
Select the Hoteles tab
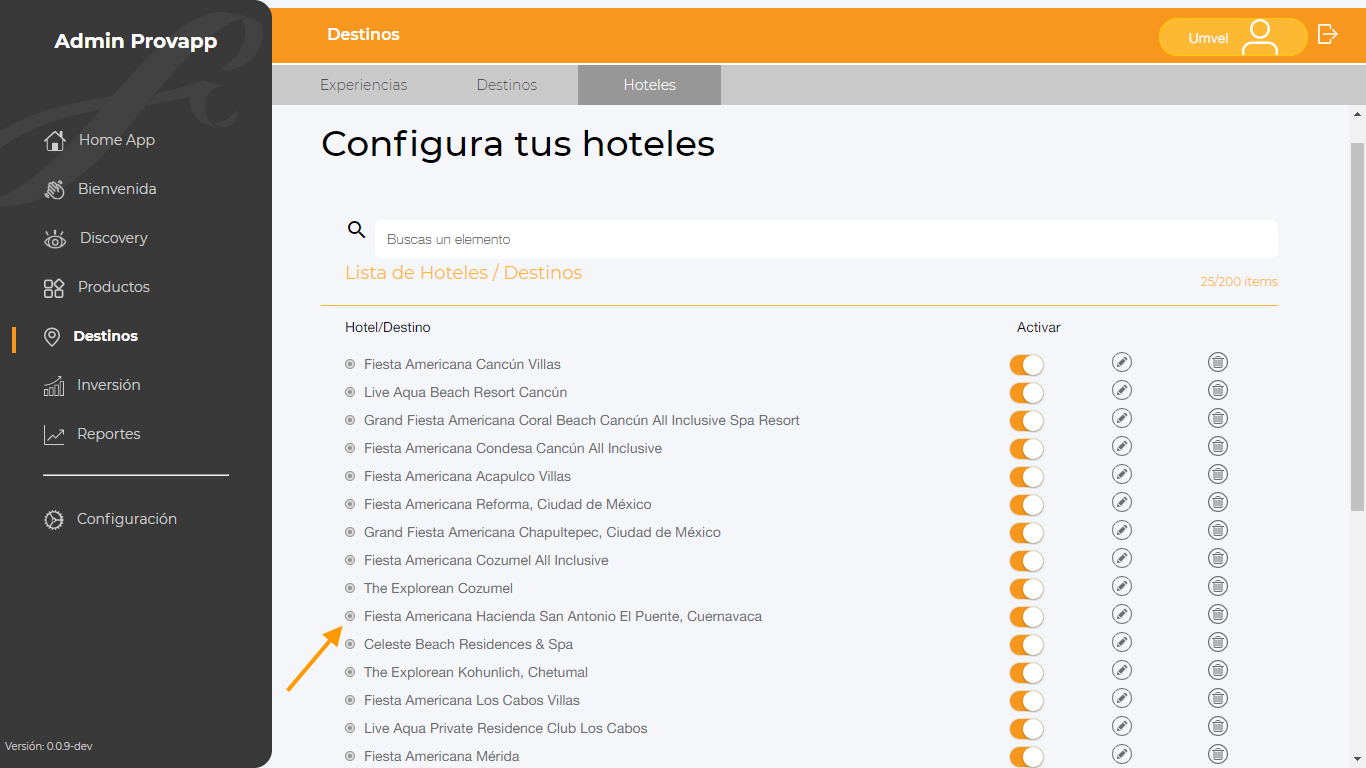pos(650,85)
